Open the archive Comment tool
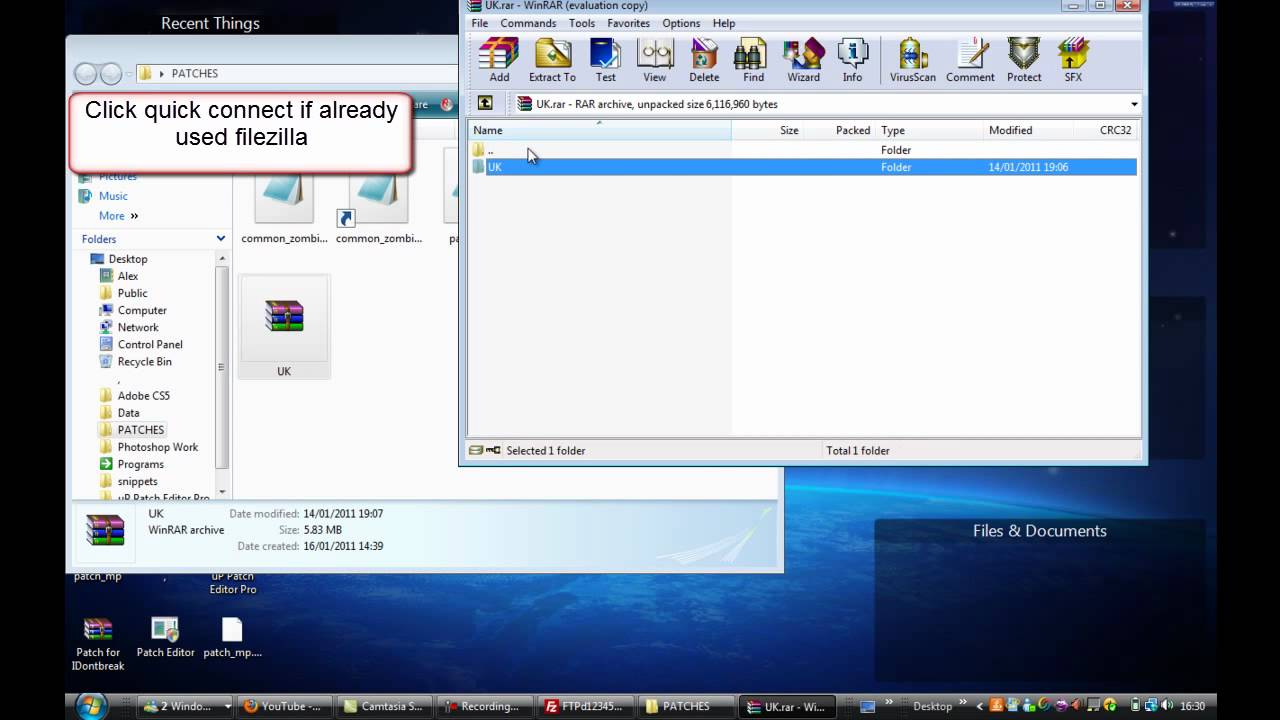This screenshot has height=720, width=1280. click(x=970, y=60)
